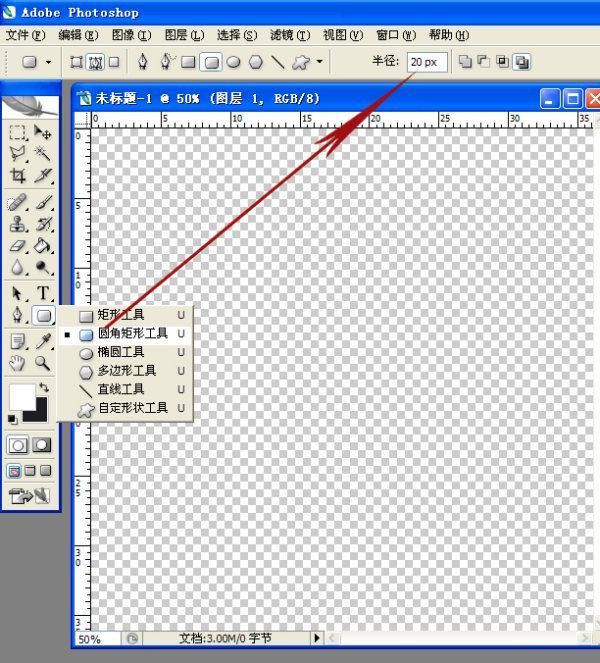Screen dimensions: 600x663
Task: Click the foreground color swatch
Action: click(21, 396)
